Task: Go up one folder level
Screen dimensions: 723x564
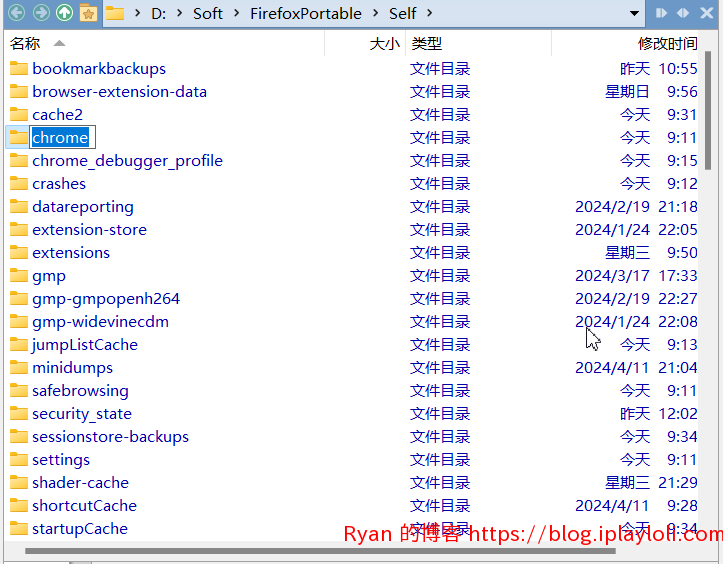Action: [x=65, y=12]
